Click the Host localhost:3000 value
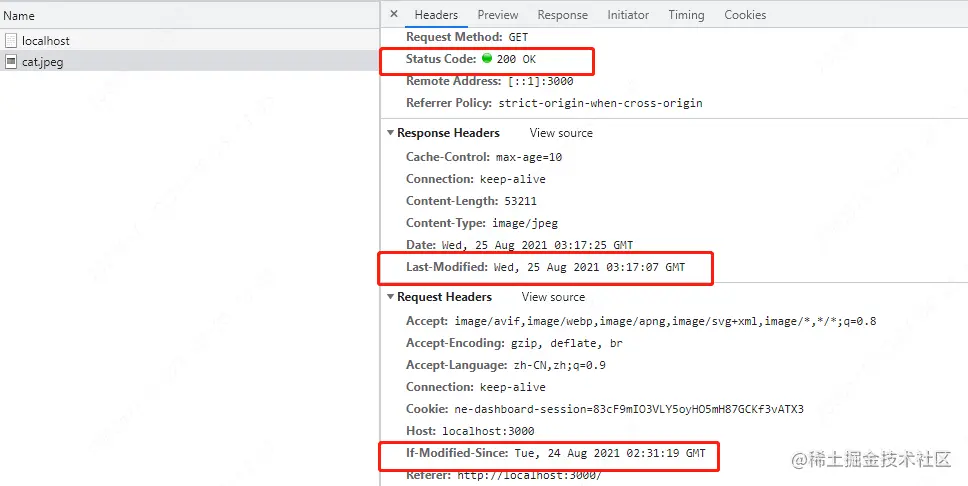 tap(488, 431)
